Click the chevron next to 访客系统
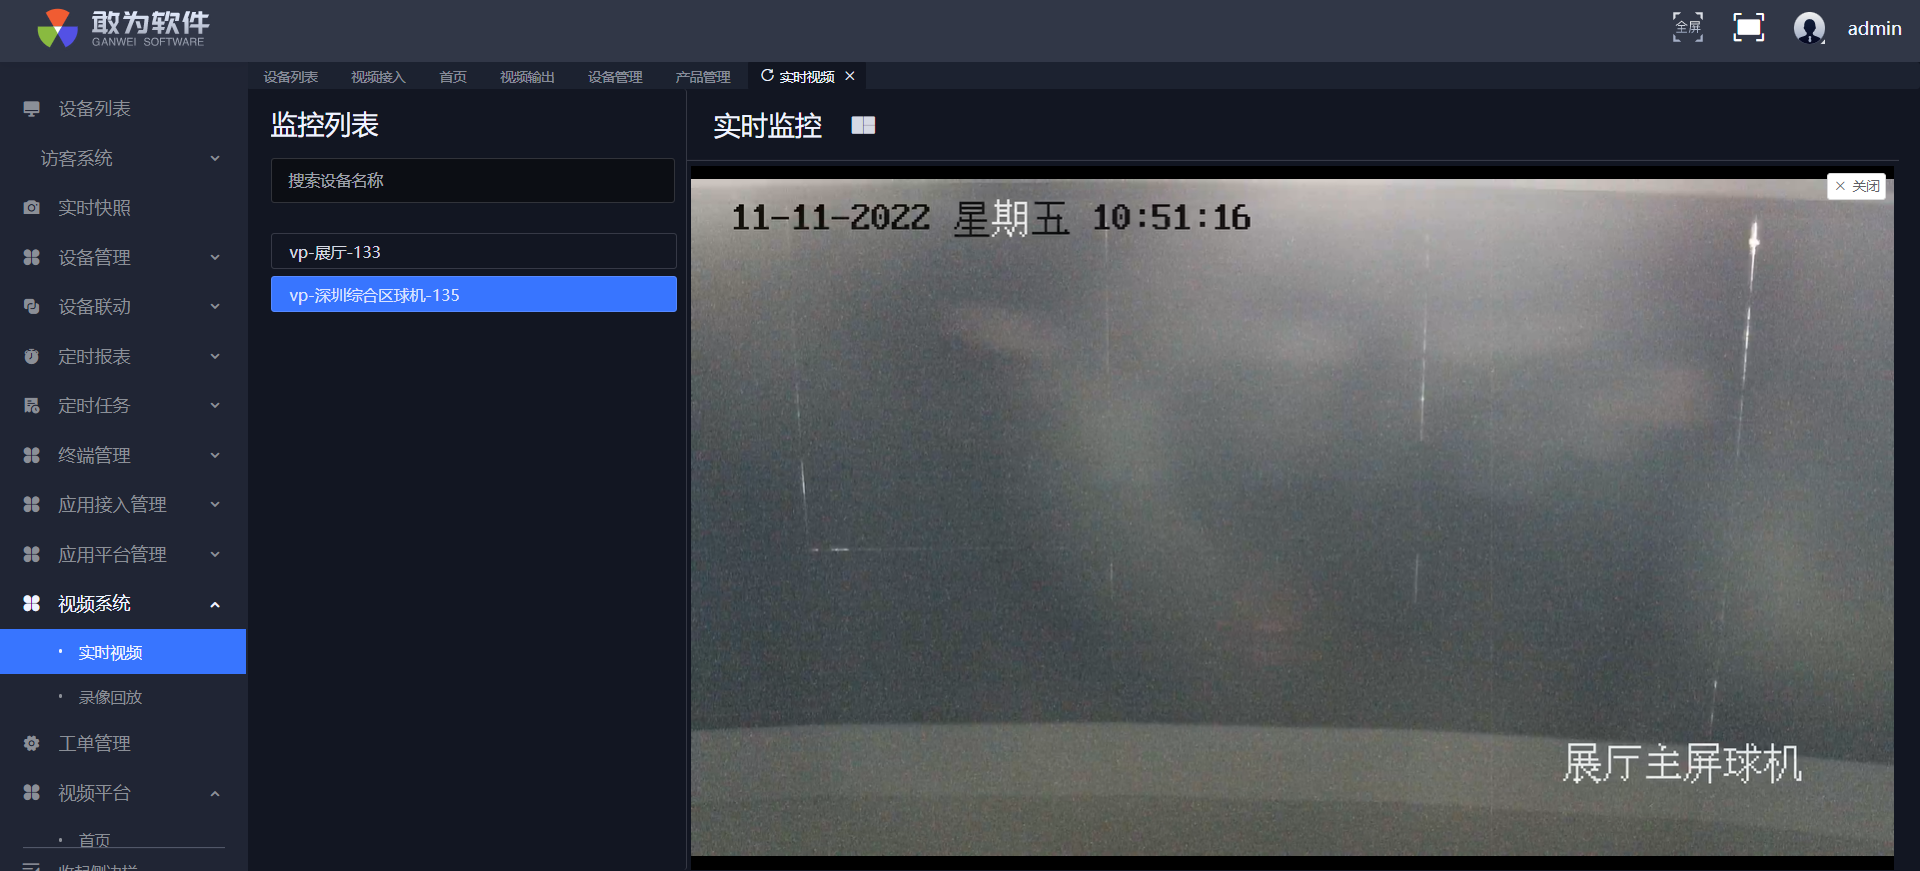The height and width of the screenshot is (871, 1920). [215, 158]
